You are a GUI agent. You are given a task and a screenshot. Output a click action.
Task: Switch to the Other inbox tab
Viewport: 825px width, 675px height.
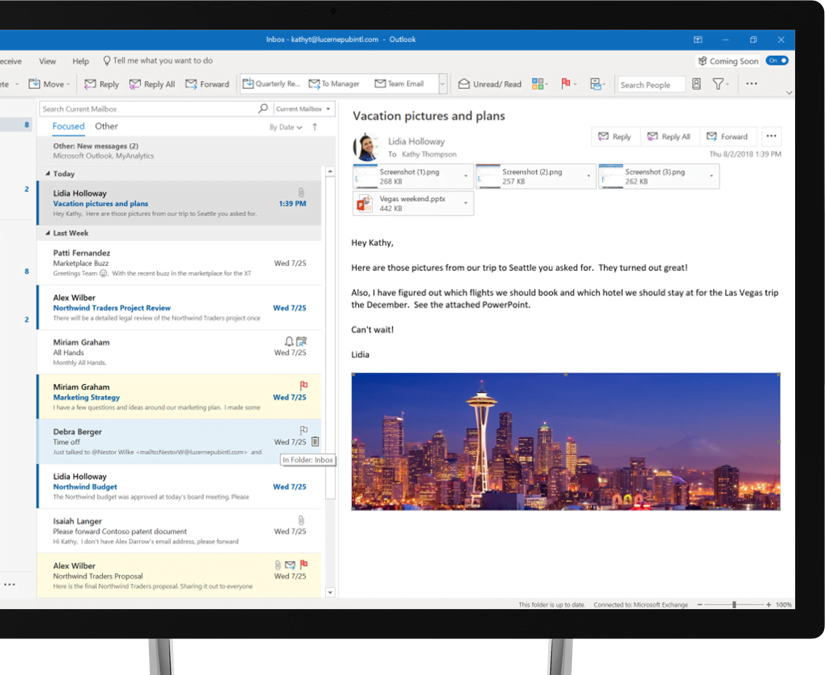(106, 126)
